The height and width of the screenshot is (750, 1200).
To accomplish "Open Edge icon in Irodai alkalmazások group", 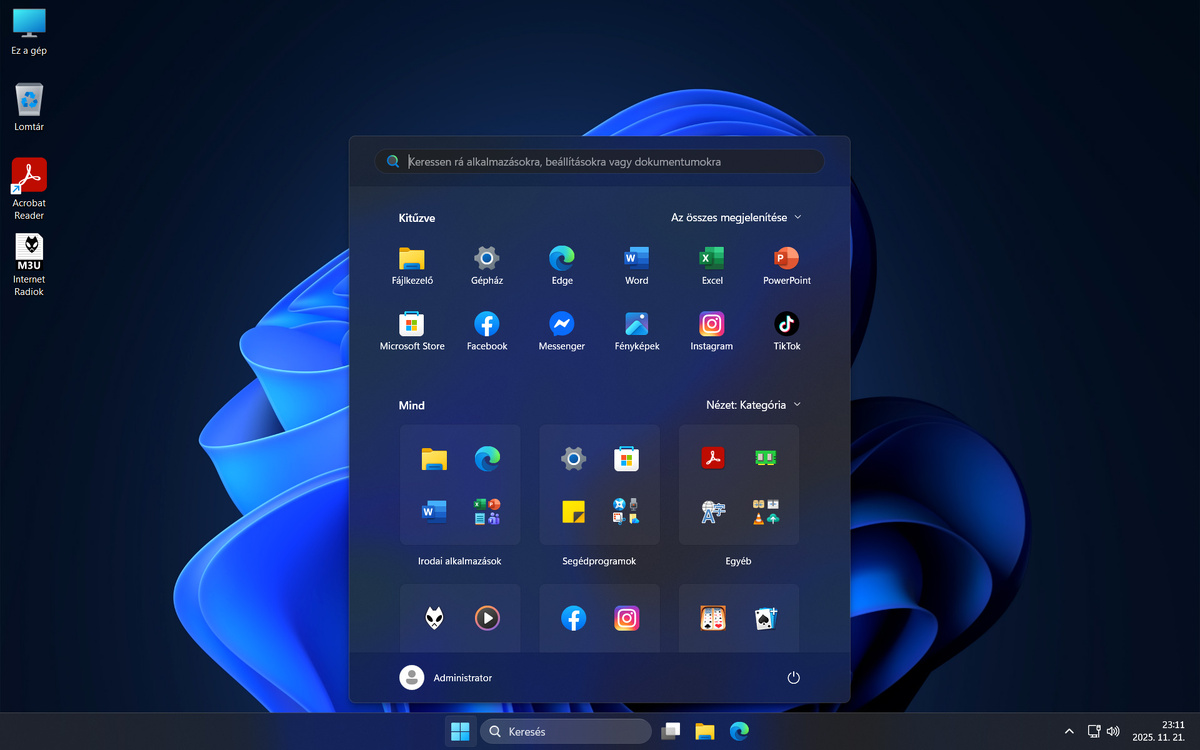I will tap(487, 459).
